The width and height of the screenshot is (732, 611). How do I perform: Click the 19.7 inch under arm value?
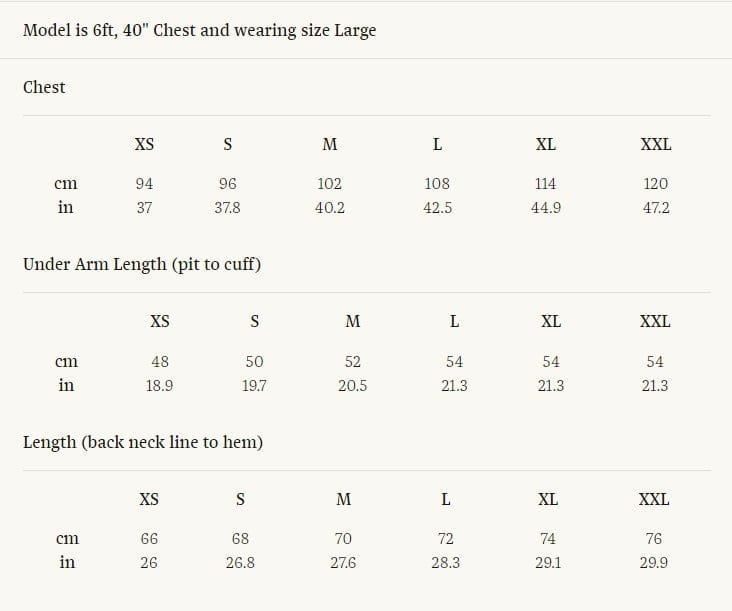click(254, 386)
